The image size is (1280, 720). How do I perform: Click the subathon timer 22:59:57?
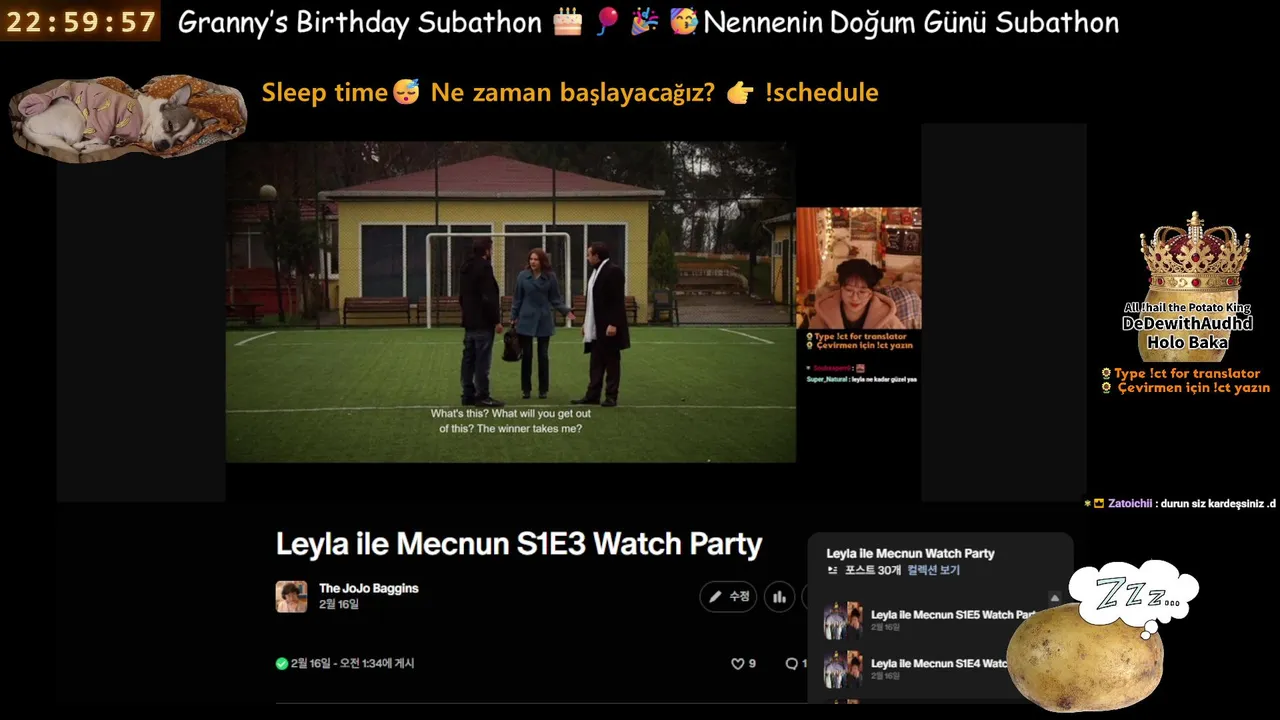point(81,22)
